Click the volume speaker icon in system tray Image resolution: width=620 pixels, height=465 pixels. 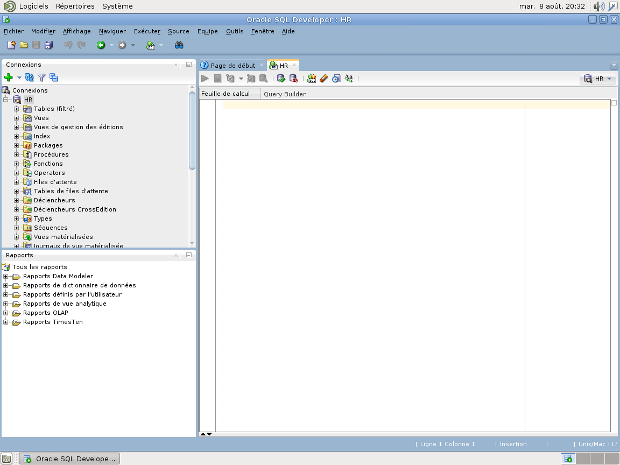(599, 6)
